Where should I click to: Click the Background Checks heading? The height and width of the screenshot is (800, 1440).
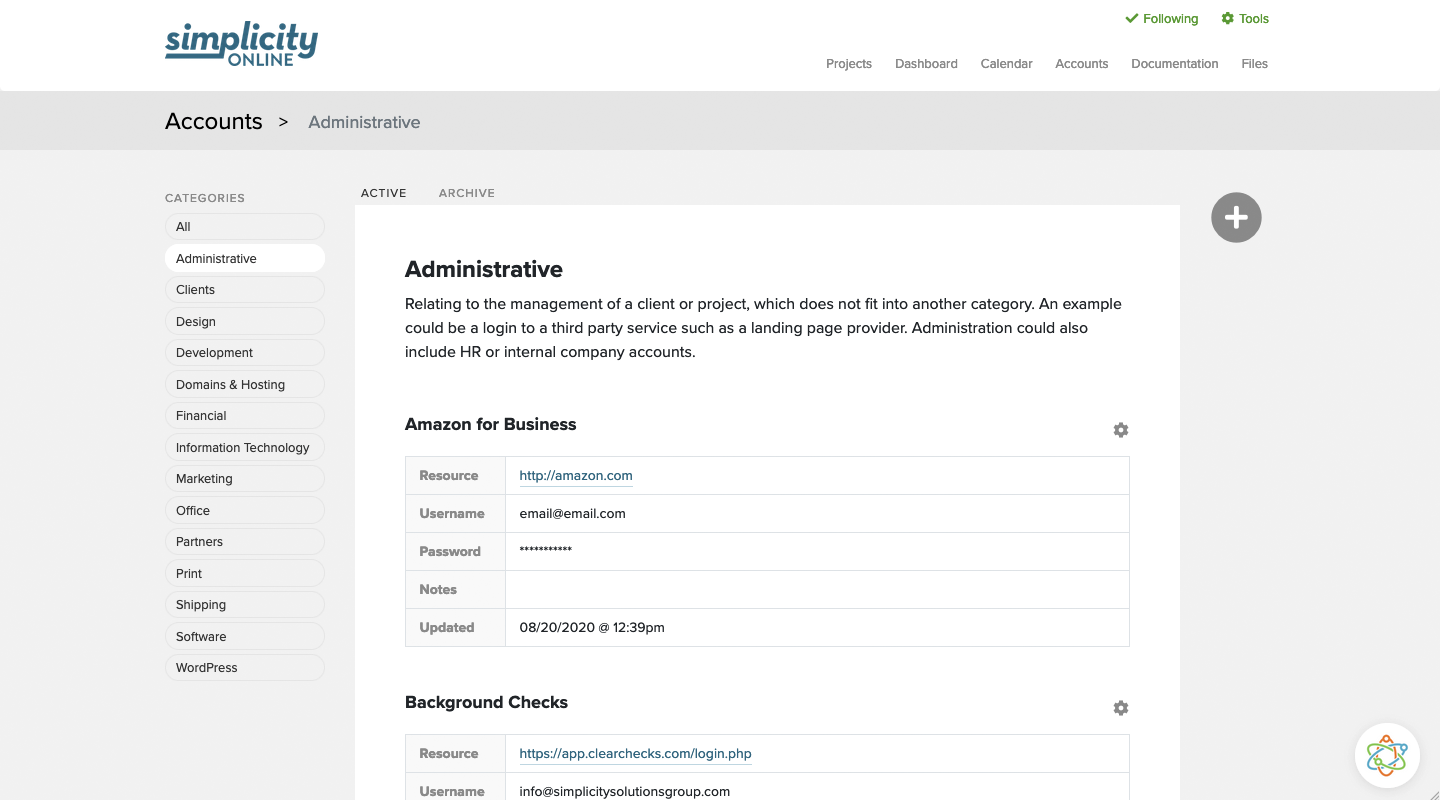click(486, 702)
